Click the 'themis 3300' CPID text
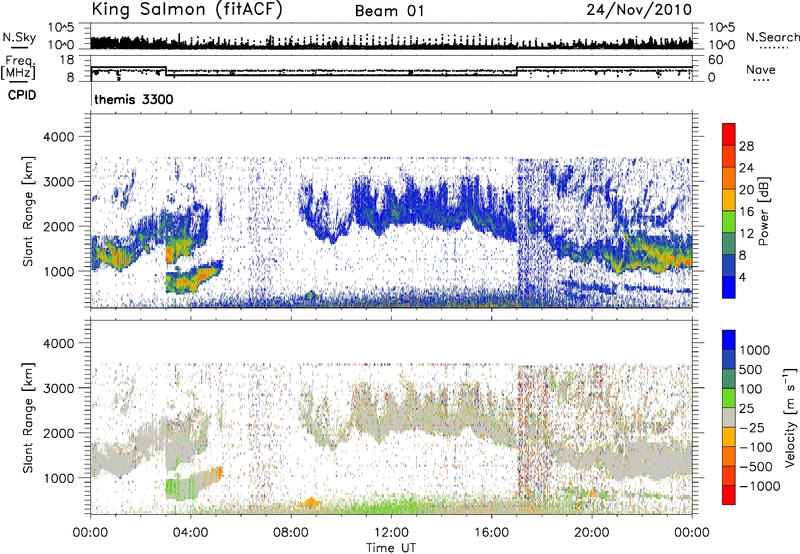The image size is (800, 554). tap(134, 99)
